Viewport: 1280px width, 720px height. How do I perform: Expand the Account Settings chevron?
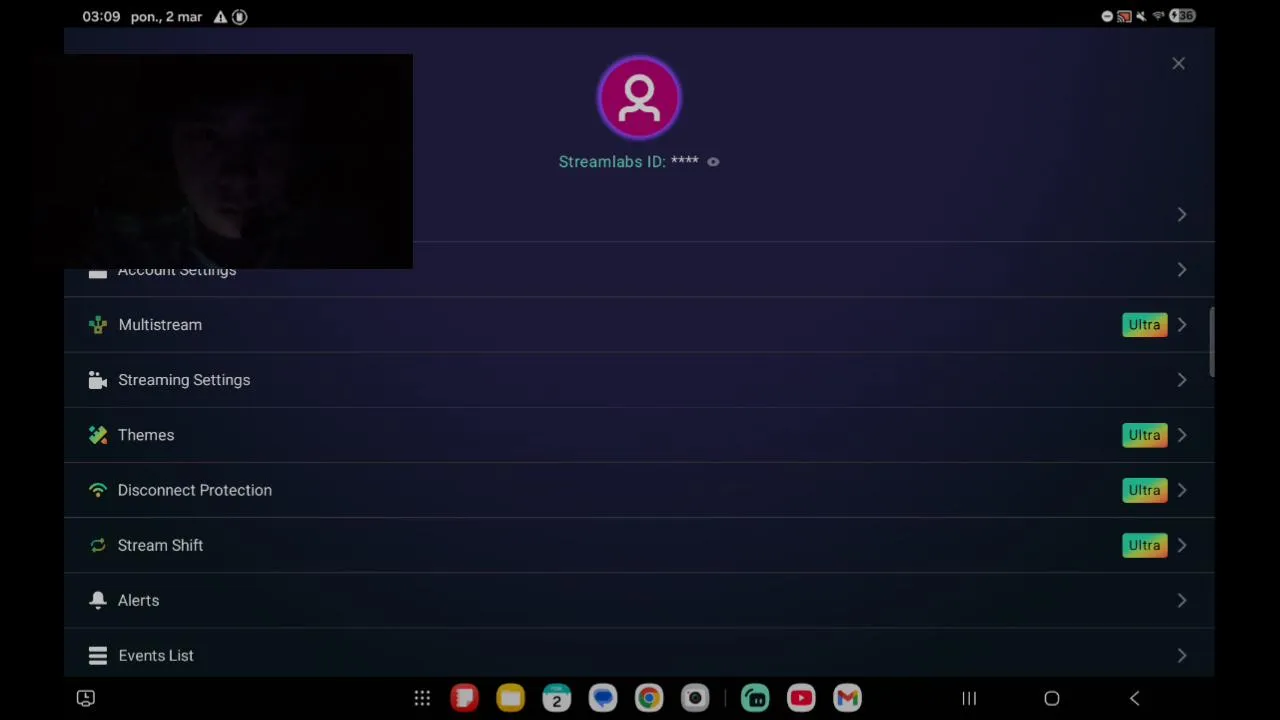point(1181,270)
